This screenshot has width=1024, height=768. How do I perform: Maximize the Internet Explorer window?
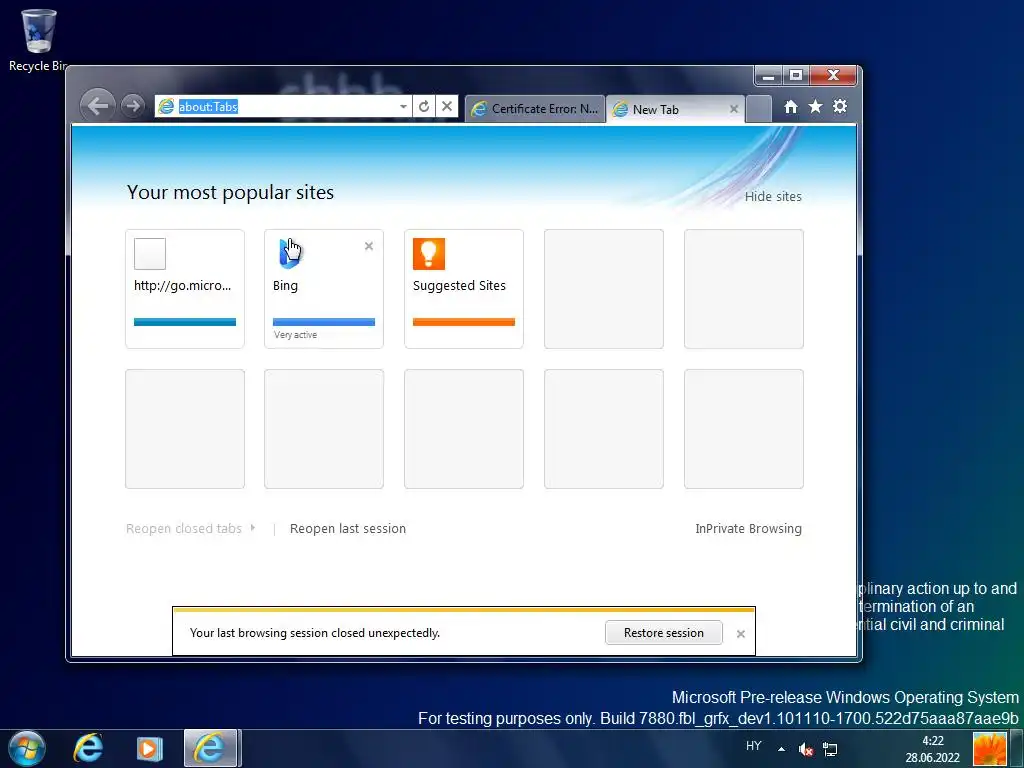795,76
